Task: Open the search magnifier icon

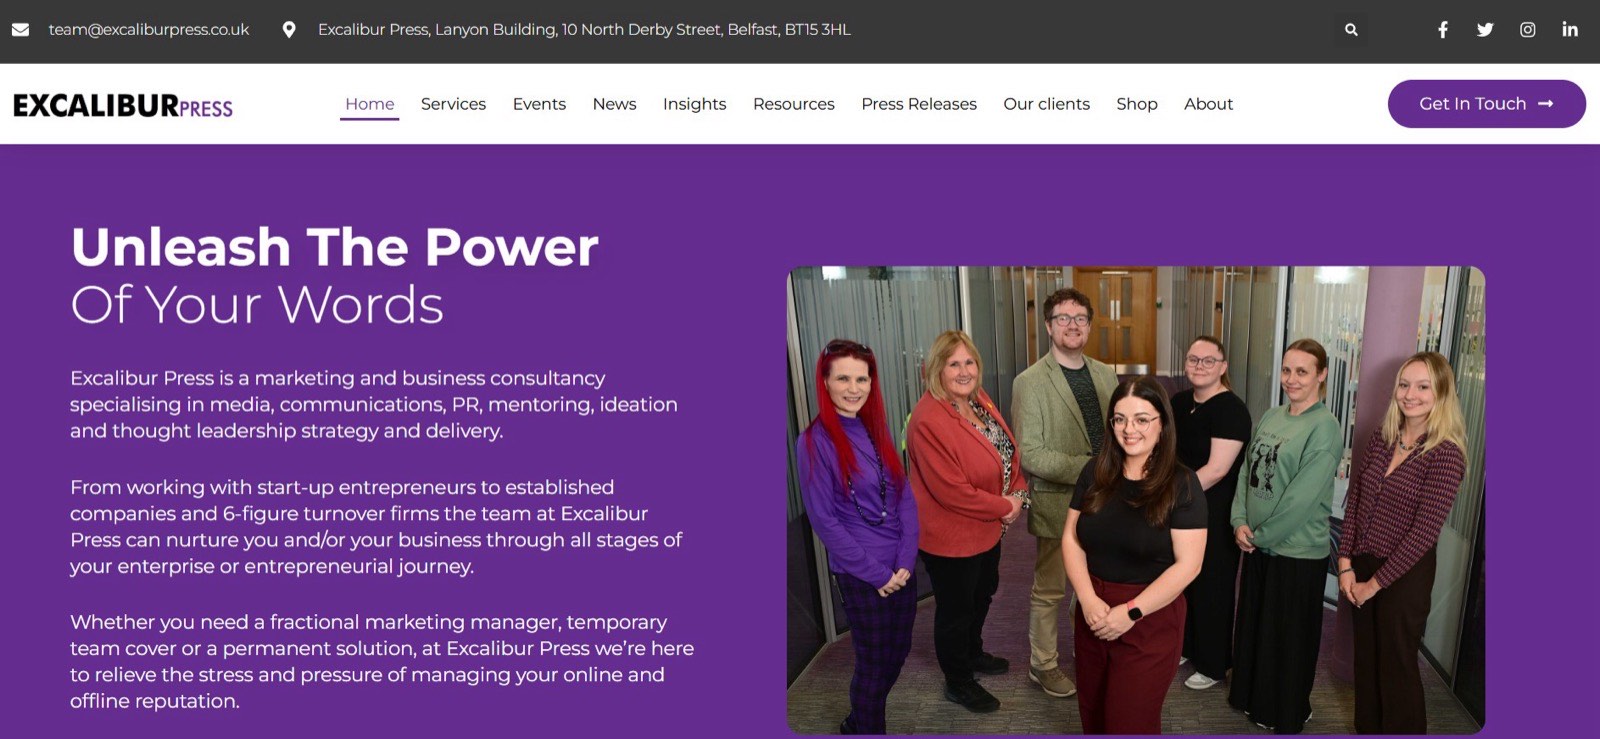Action: tap(1351, 30)
